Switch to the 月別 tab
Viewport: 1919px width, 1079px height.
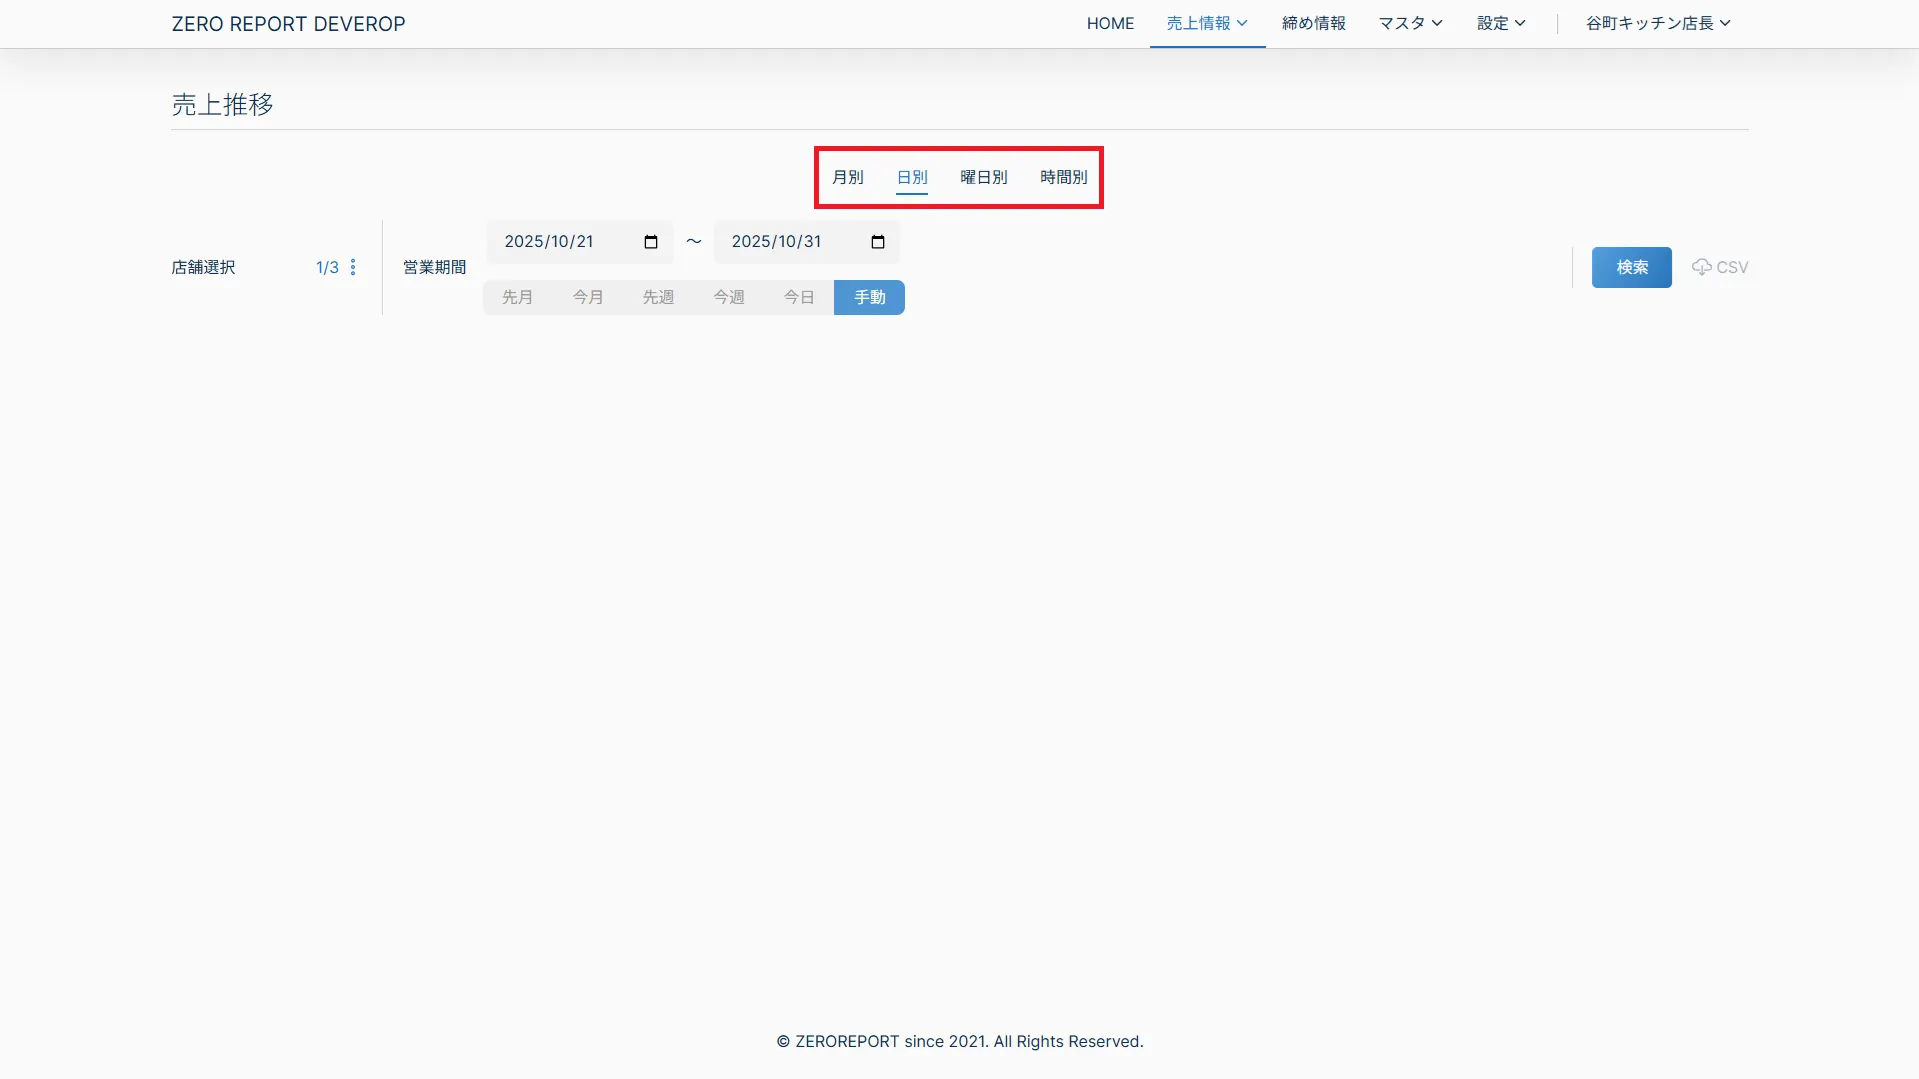[x=847, y=177]
